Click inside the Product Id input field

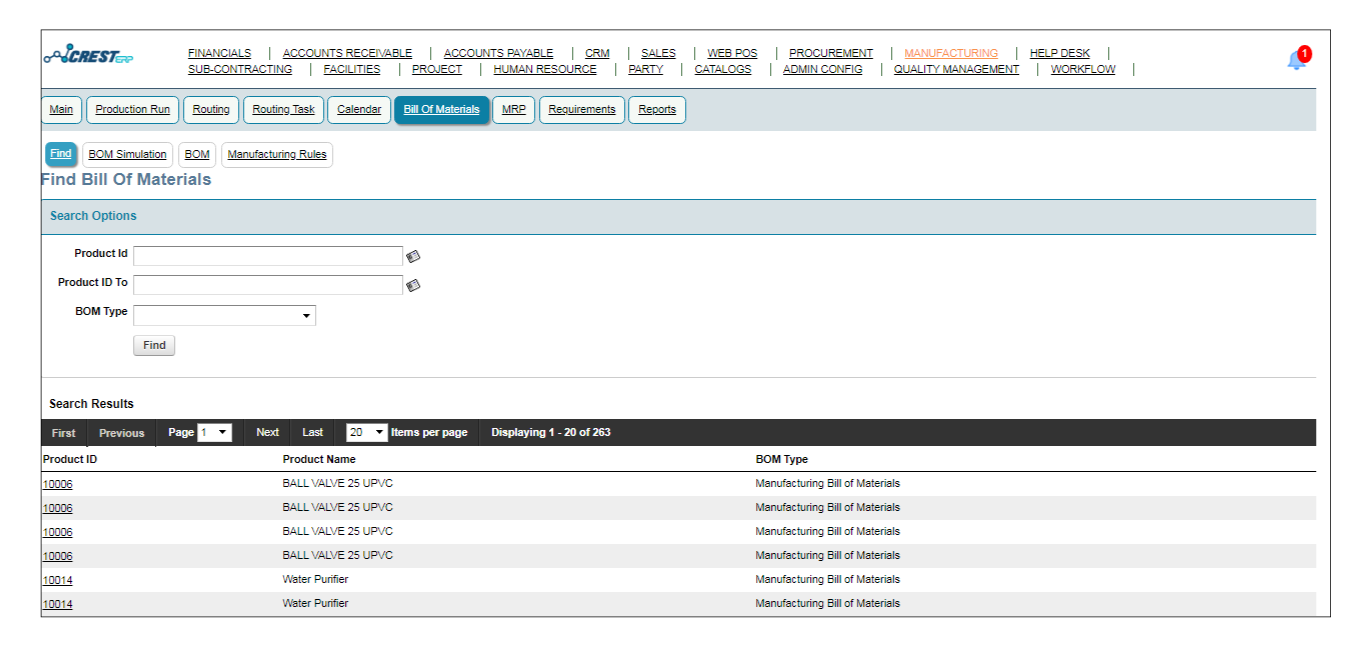coord(267,256)
